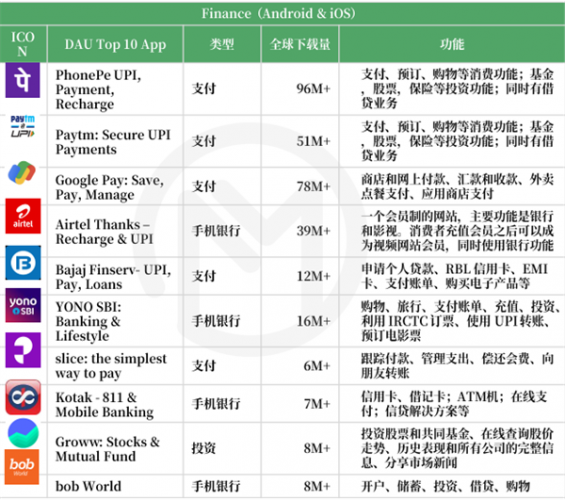
Task: Click the Kotak infinity logo icon
Action: click(23, 397)
